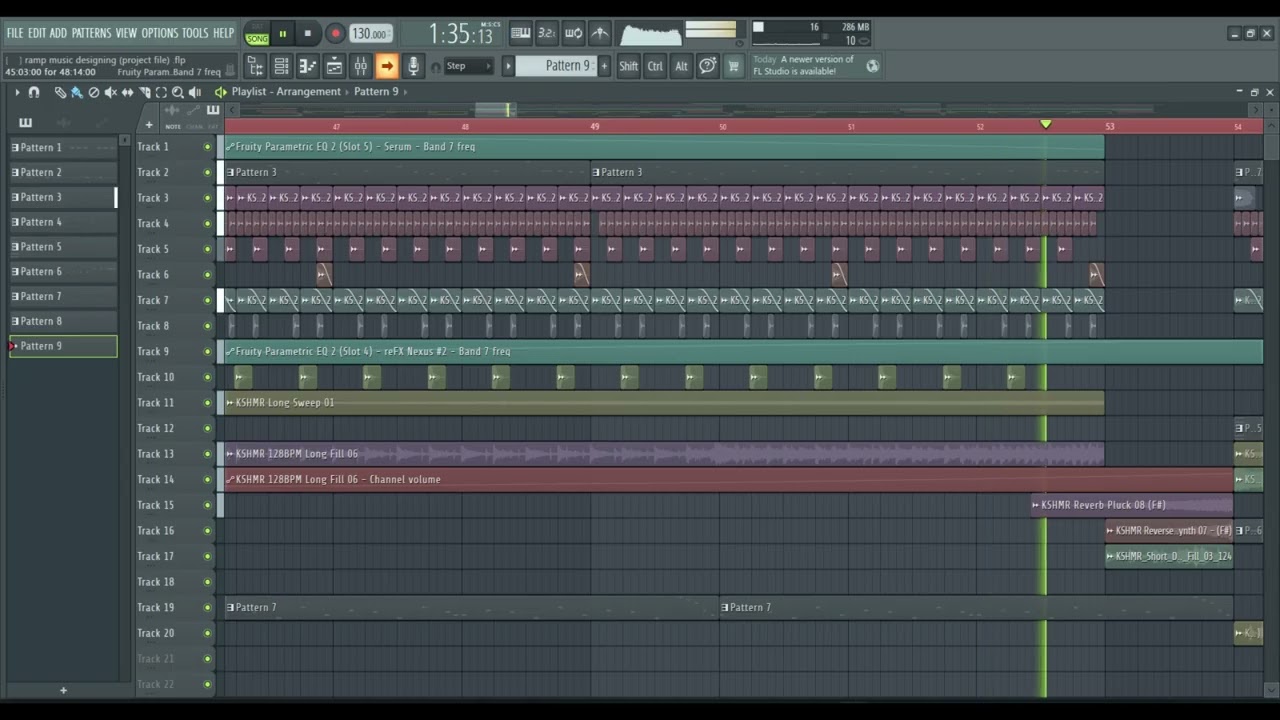Choose the Select tool

click(x=161, y=92)
